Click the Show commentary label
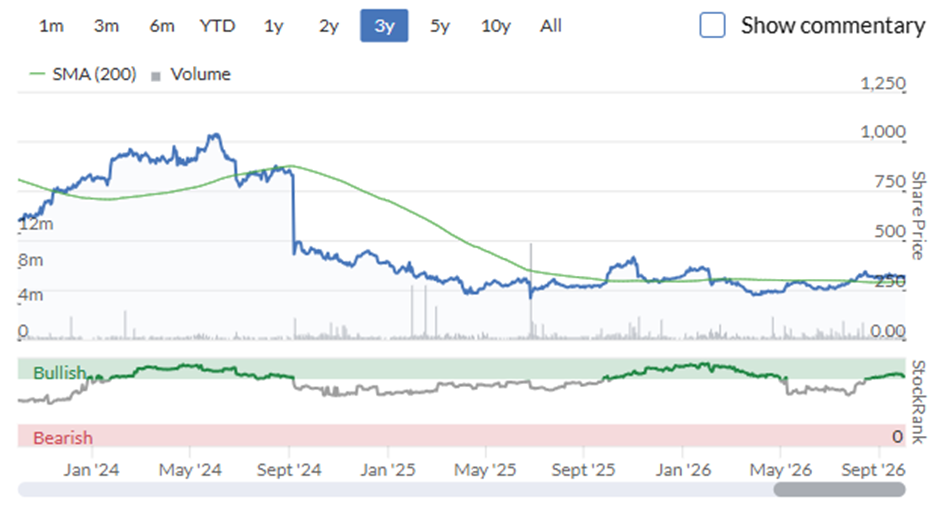Image resolution: width=940 pixels, height=509 pixels. pyautogui.click(x=833, y=25)
